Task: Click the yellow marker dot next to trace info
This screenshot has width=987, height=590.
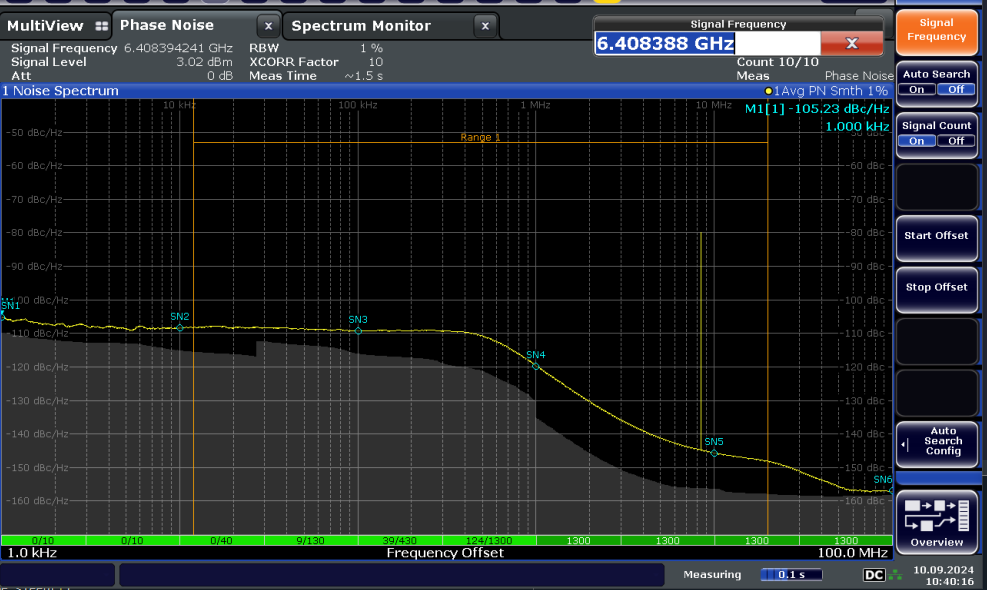Action: tap(768, 90)
